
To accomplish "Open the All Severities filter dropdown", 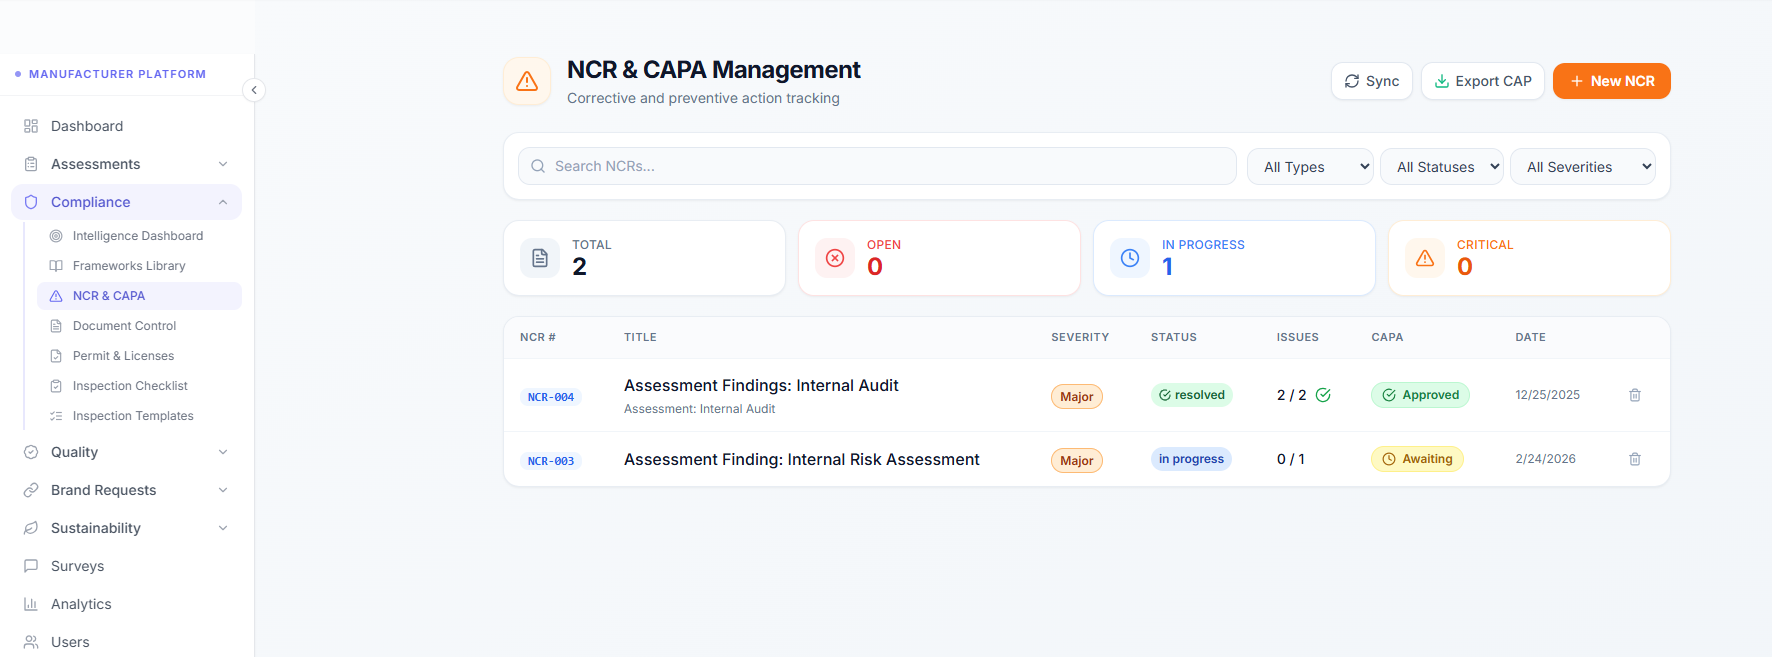I will (x=1582, y=167).
